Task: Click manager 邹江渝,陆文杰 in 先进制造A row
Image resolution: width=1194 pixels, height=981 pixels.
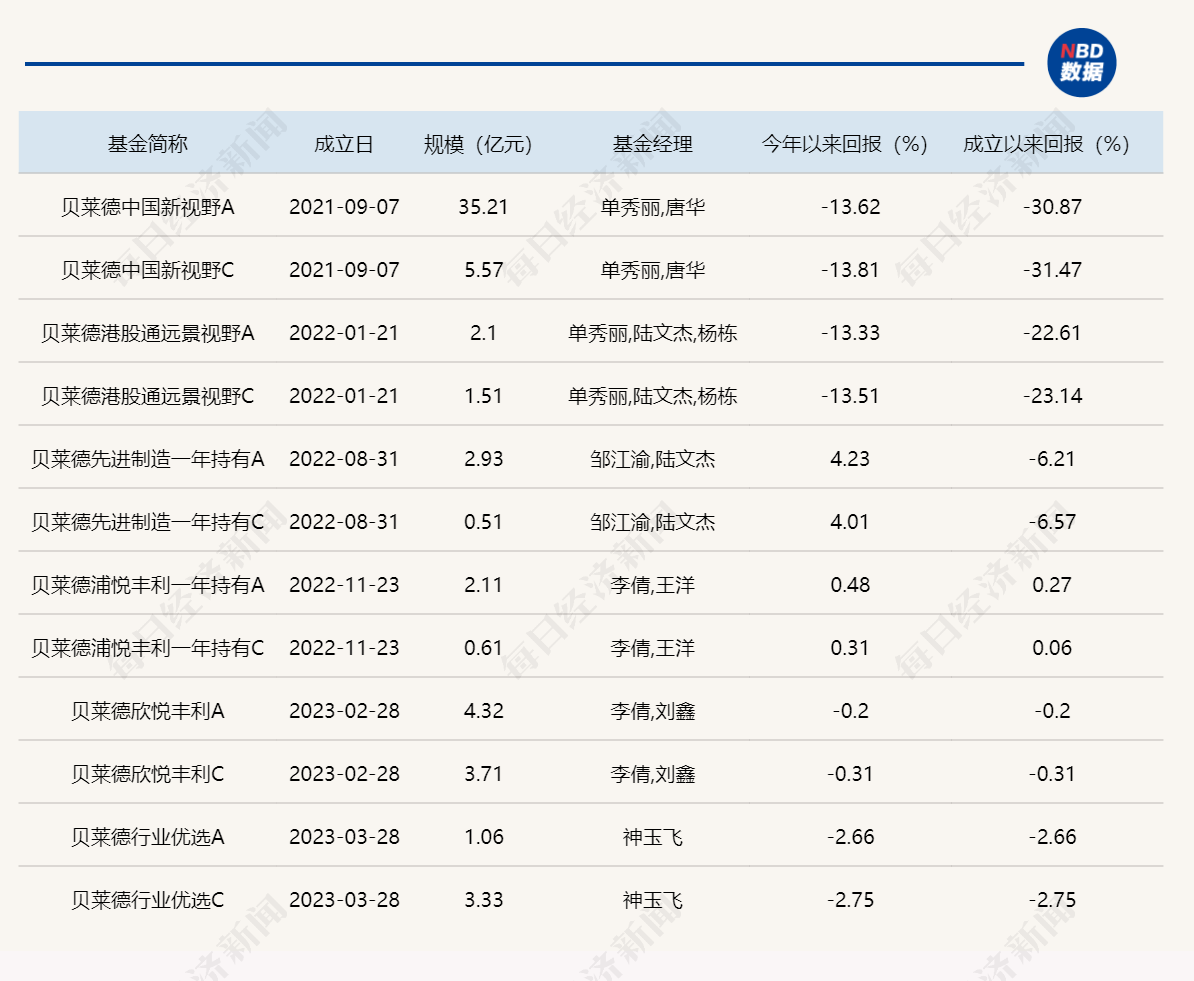Action: tap(653, 459)
